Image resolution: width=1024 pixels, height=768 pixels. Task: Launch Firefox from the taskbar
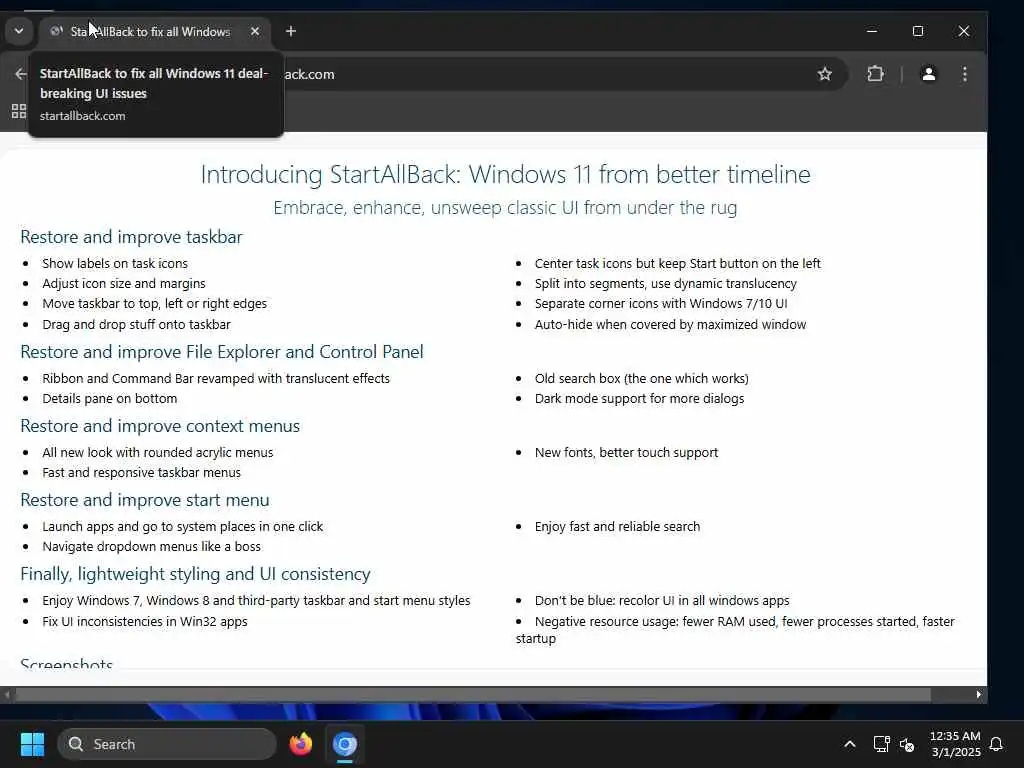[x=300, y=744]
